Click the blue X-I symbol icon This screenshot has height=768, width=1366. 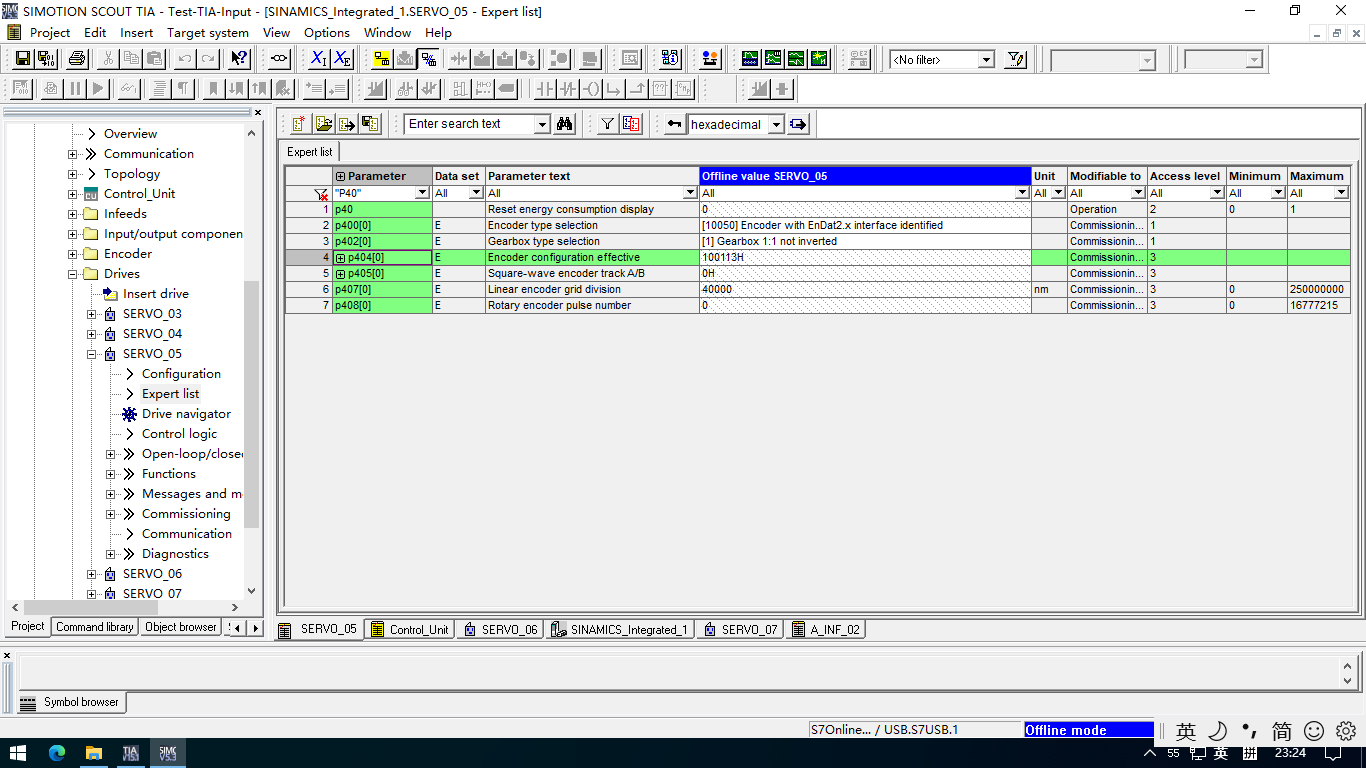[318, 59]
